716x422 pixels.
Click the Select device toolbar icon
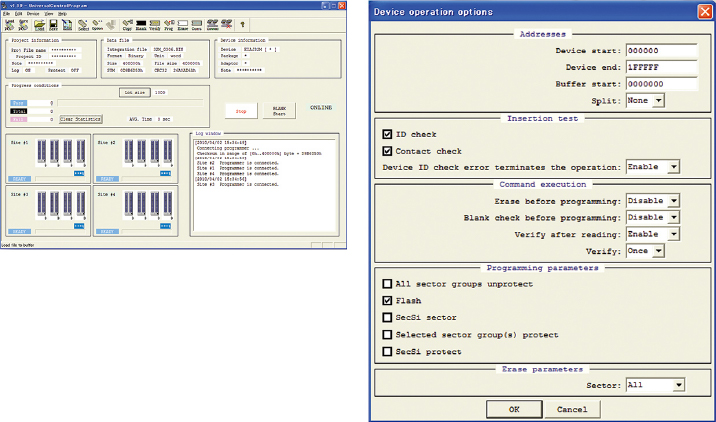(83, 25)
